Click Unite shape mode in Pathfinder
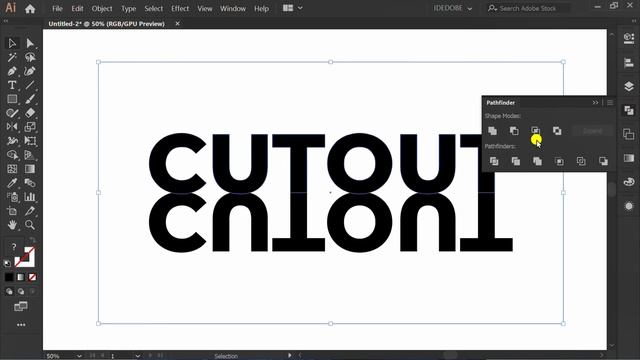Screen dimensions: 640x360 493,131
